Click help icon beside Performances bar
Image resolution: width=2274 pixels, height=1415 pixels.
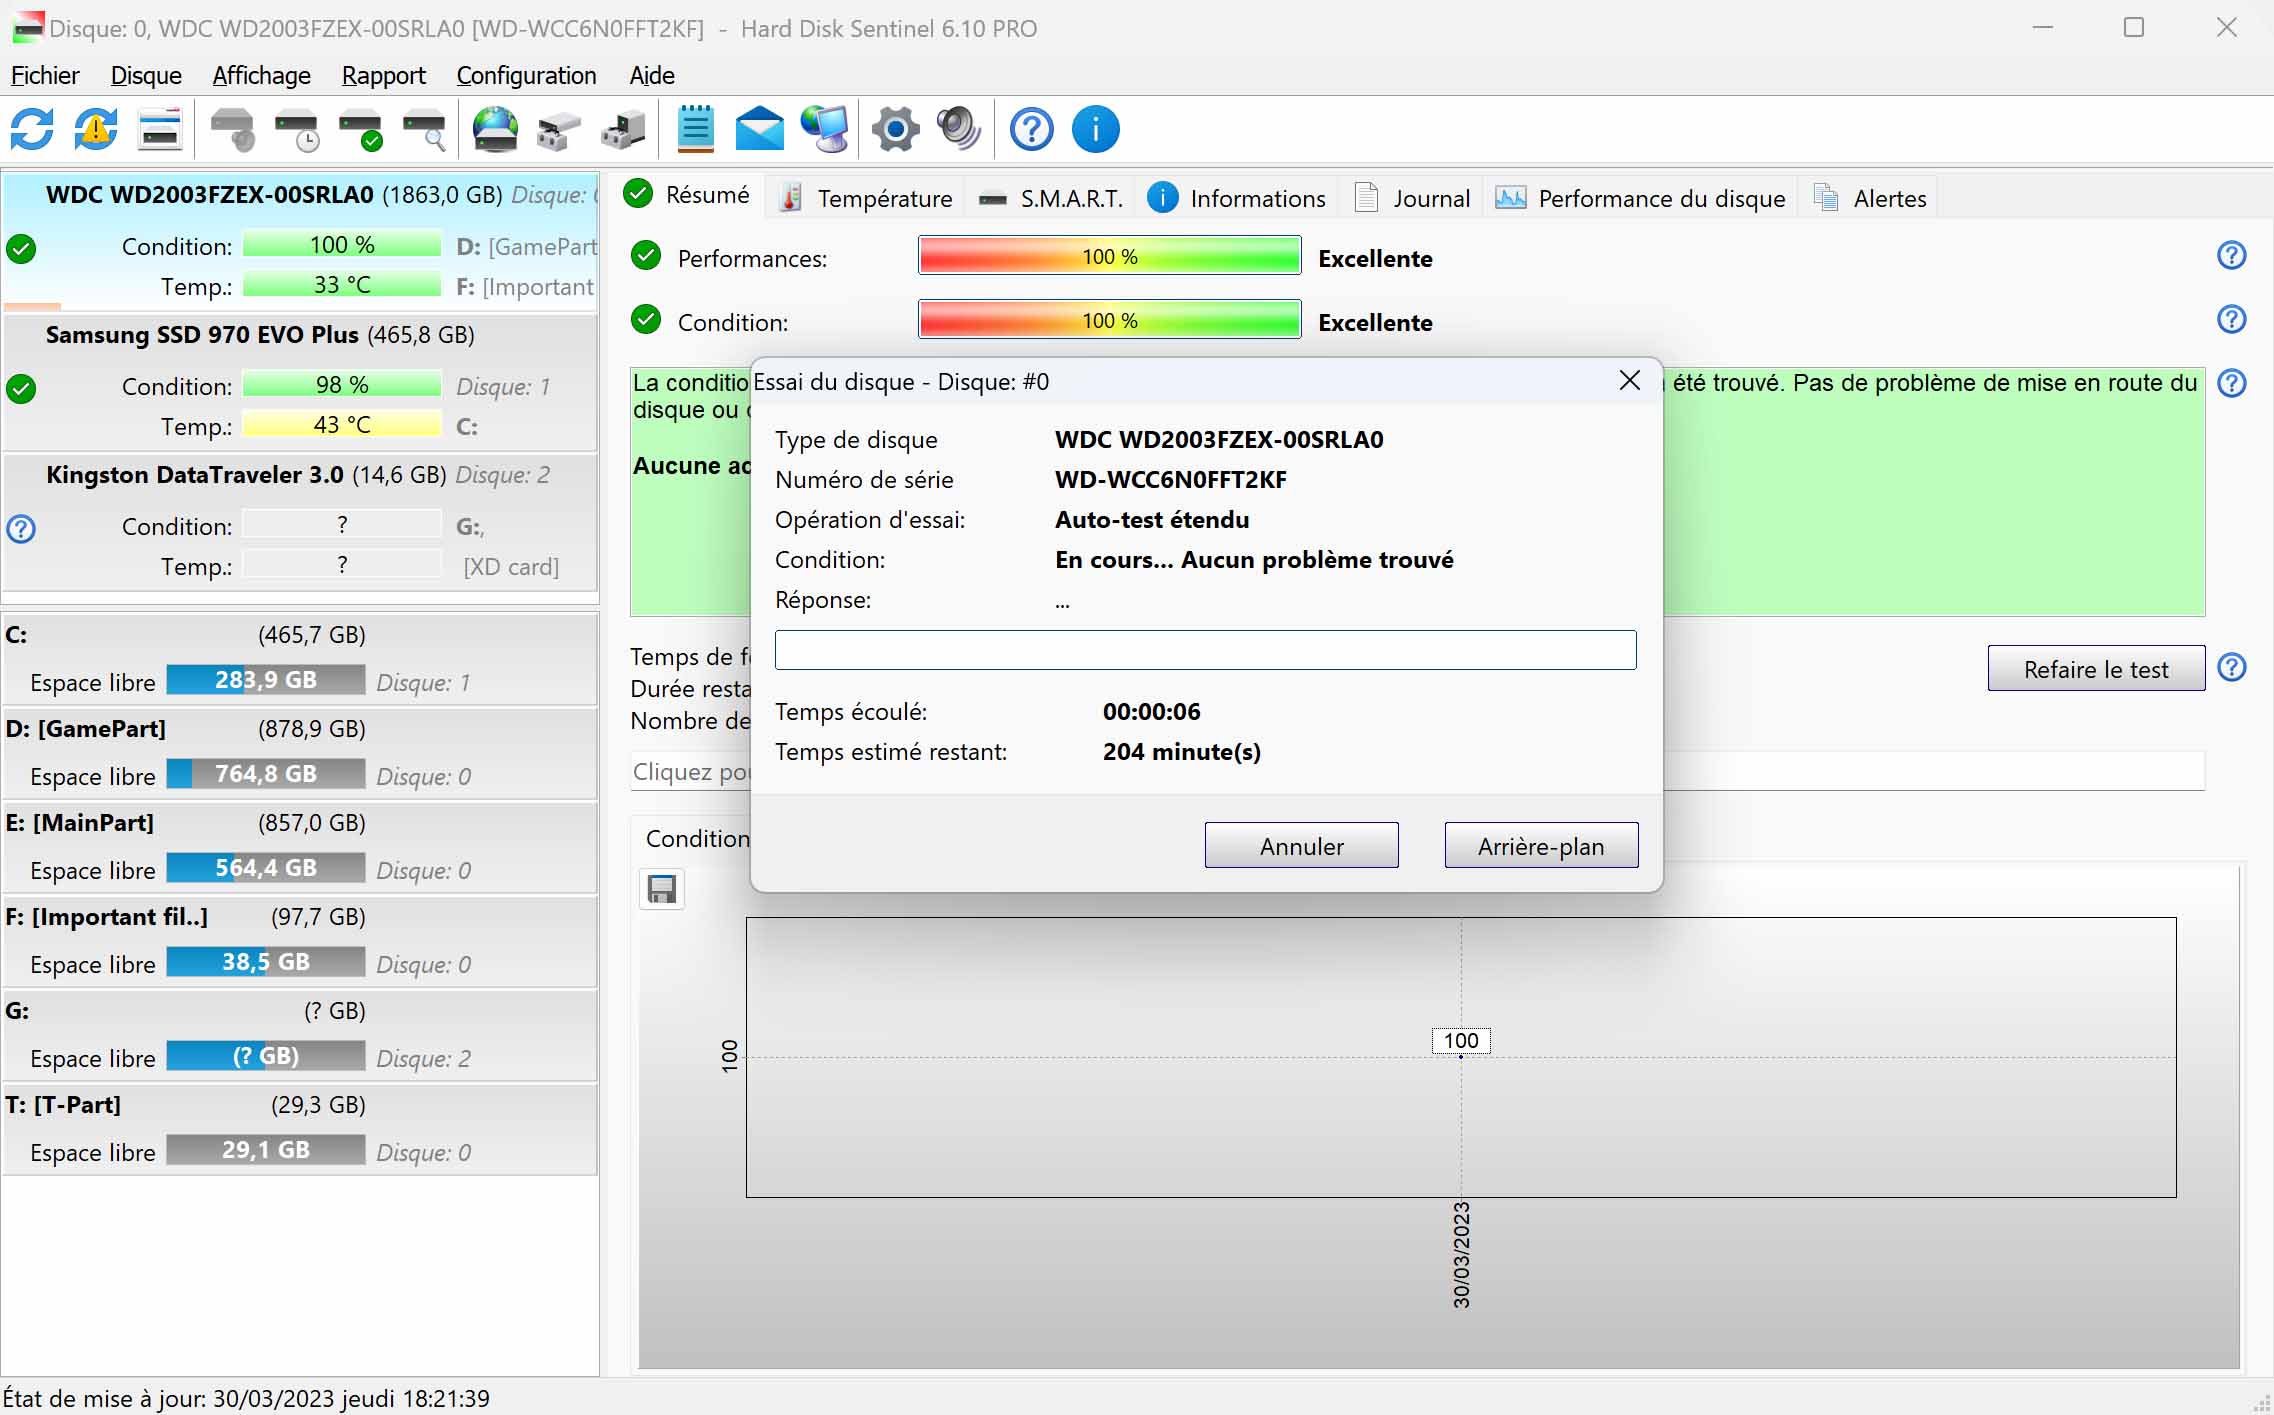tap(2231, 256)
